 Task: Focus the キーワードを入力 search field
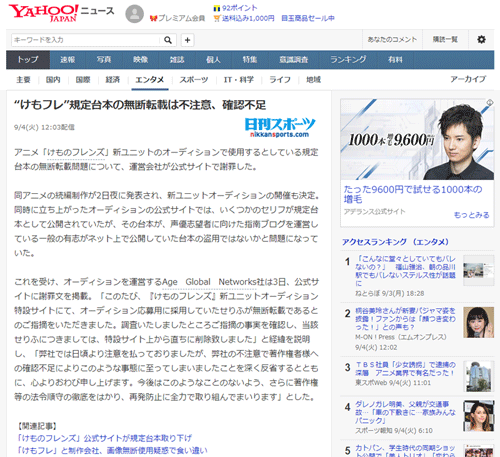(86, 40)
